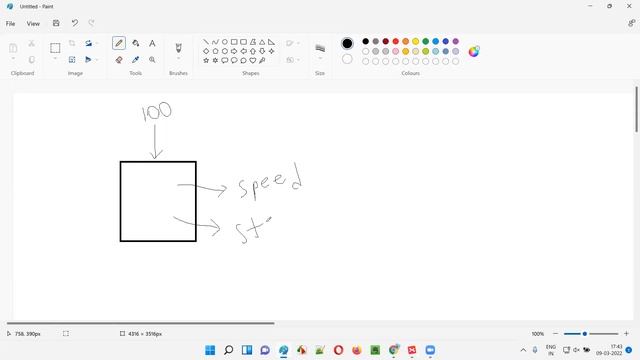Choose the Five-point star shape

[206, 60]
